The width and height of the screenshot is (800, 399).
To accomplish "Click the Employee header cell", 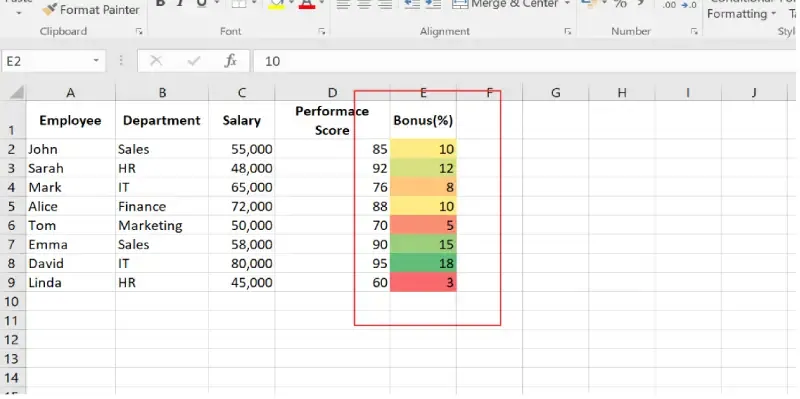I will coord(70,120).
